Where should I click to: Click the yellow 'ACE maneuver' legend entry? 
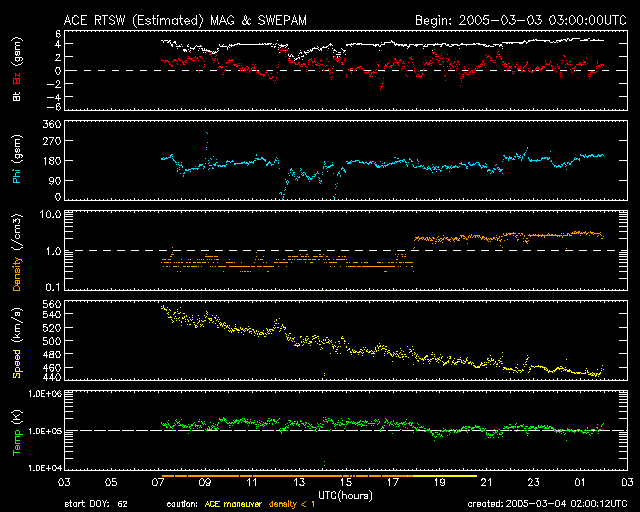click(233, 504)
